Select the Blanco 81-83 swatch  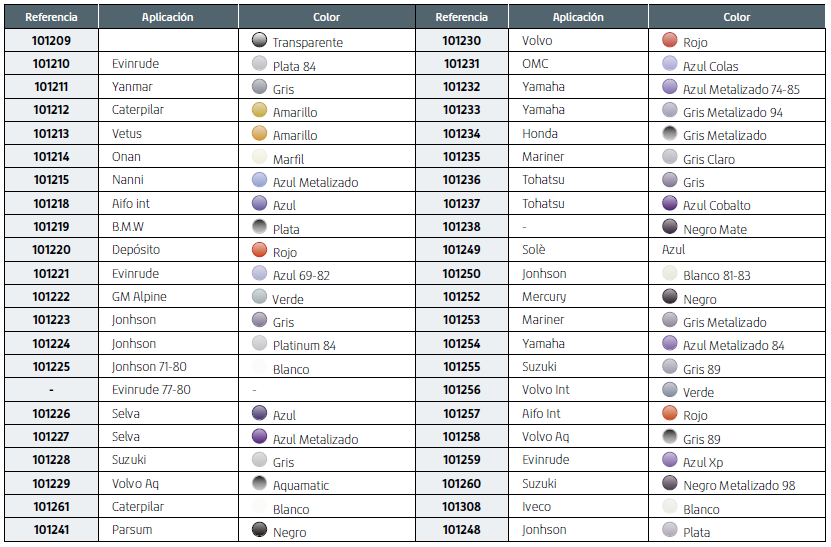670,273
